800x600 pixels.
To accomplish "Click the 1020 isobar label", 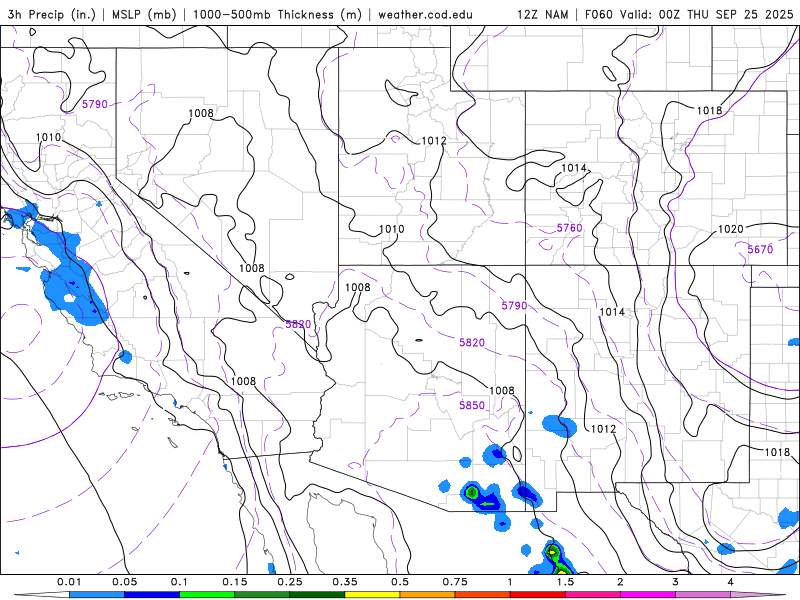I will [x=731, y=229].
